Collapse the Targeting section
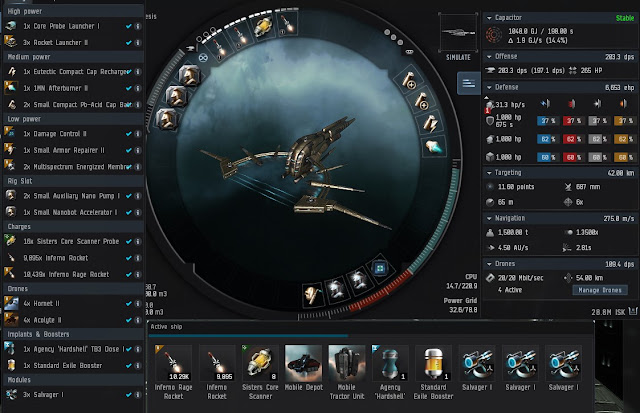 pyautogui.click(x=489, y=173)
